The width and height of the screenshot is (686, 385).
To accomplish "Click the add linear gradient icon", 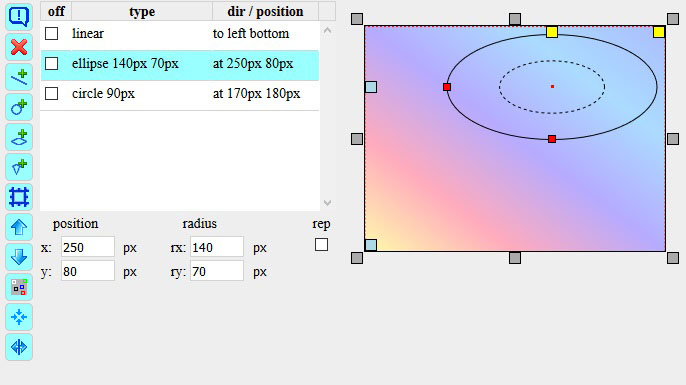I will (19, 77).
